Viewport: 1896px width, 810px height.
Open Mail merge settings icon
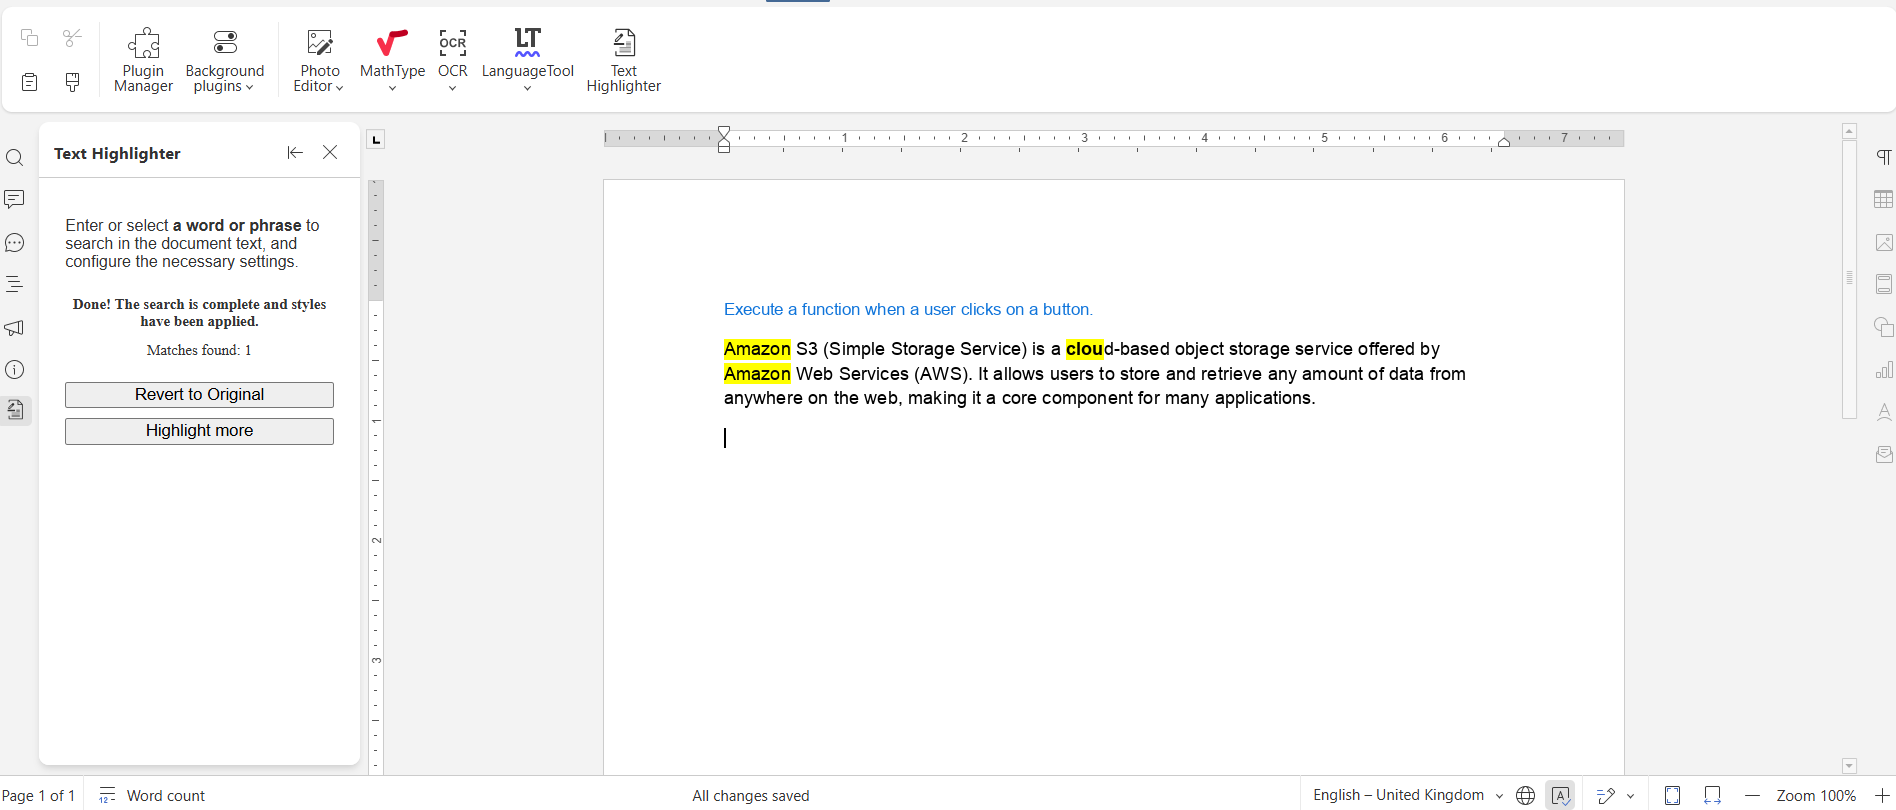tap(1884, 455)
